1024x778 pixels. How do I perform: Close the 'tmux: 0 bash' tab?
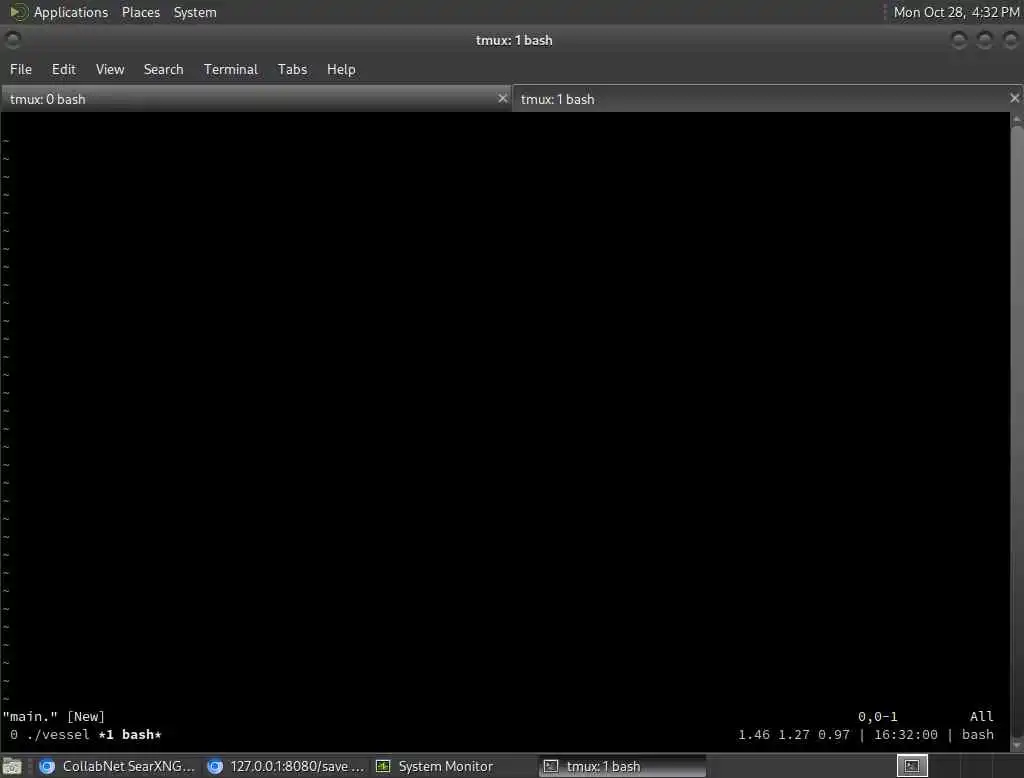pyautogui.click(x=502, y=98)
